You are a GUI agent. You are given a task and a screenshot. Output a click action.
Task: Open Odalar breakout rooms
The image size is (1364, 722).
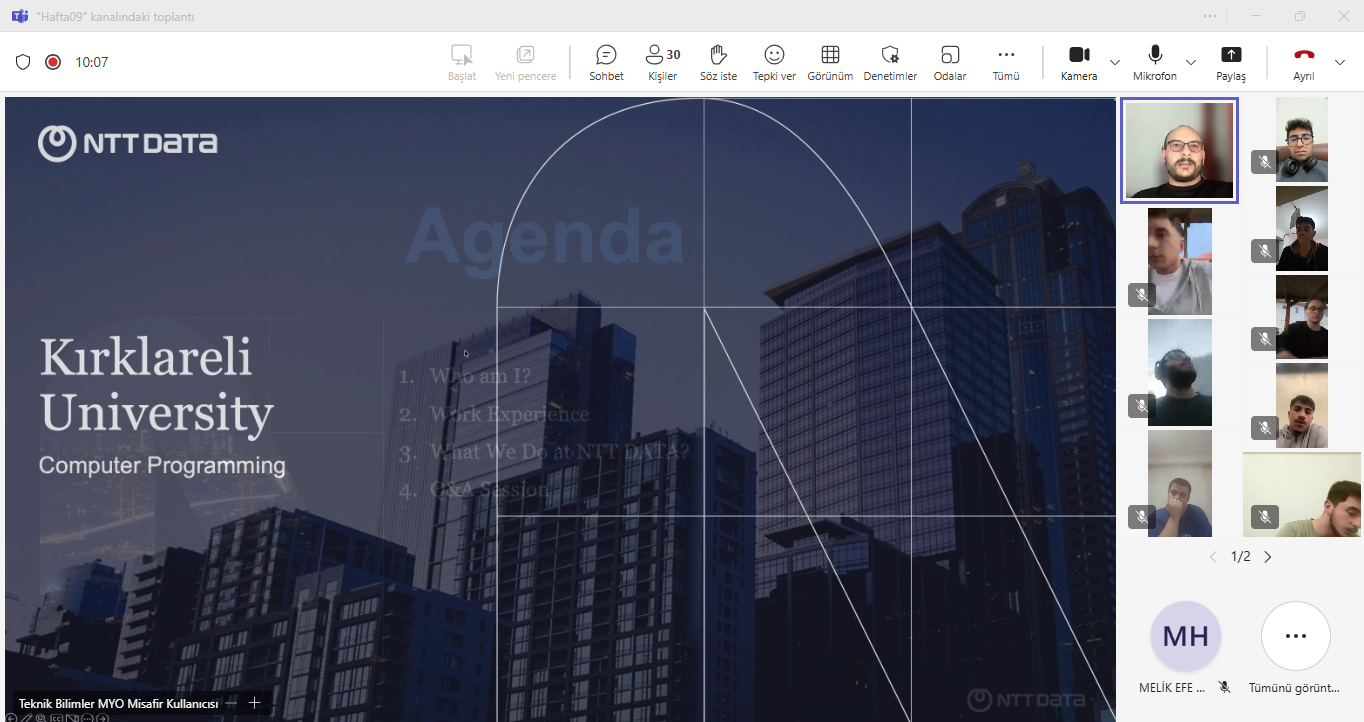pyautogui.click(x=950, y=62)
